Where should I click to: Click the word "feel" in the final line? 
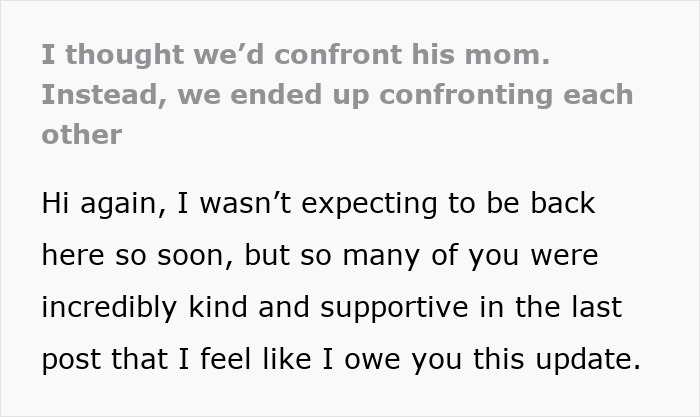click(226, 359)
